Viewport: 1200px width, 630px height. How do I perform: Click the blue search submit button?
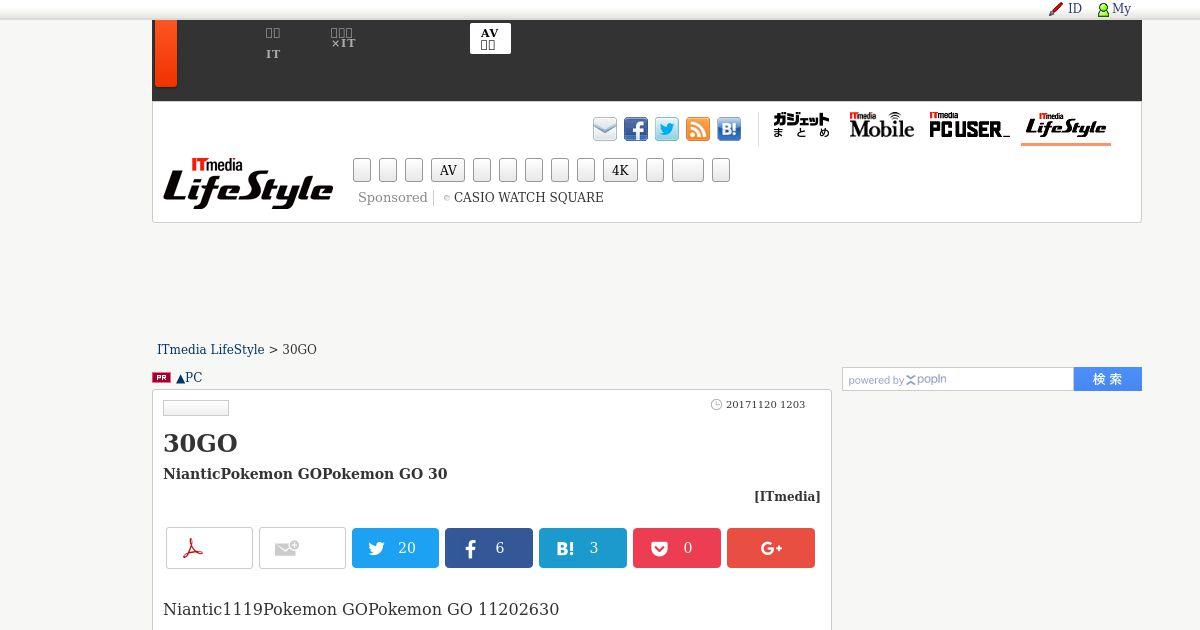click(x=1108, y=379)
